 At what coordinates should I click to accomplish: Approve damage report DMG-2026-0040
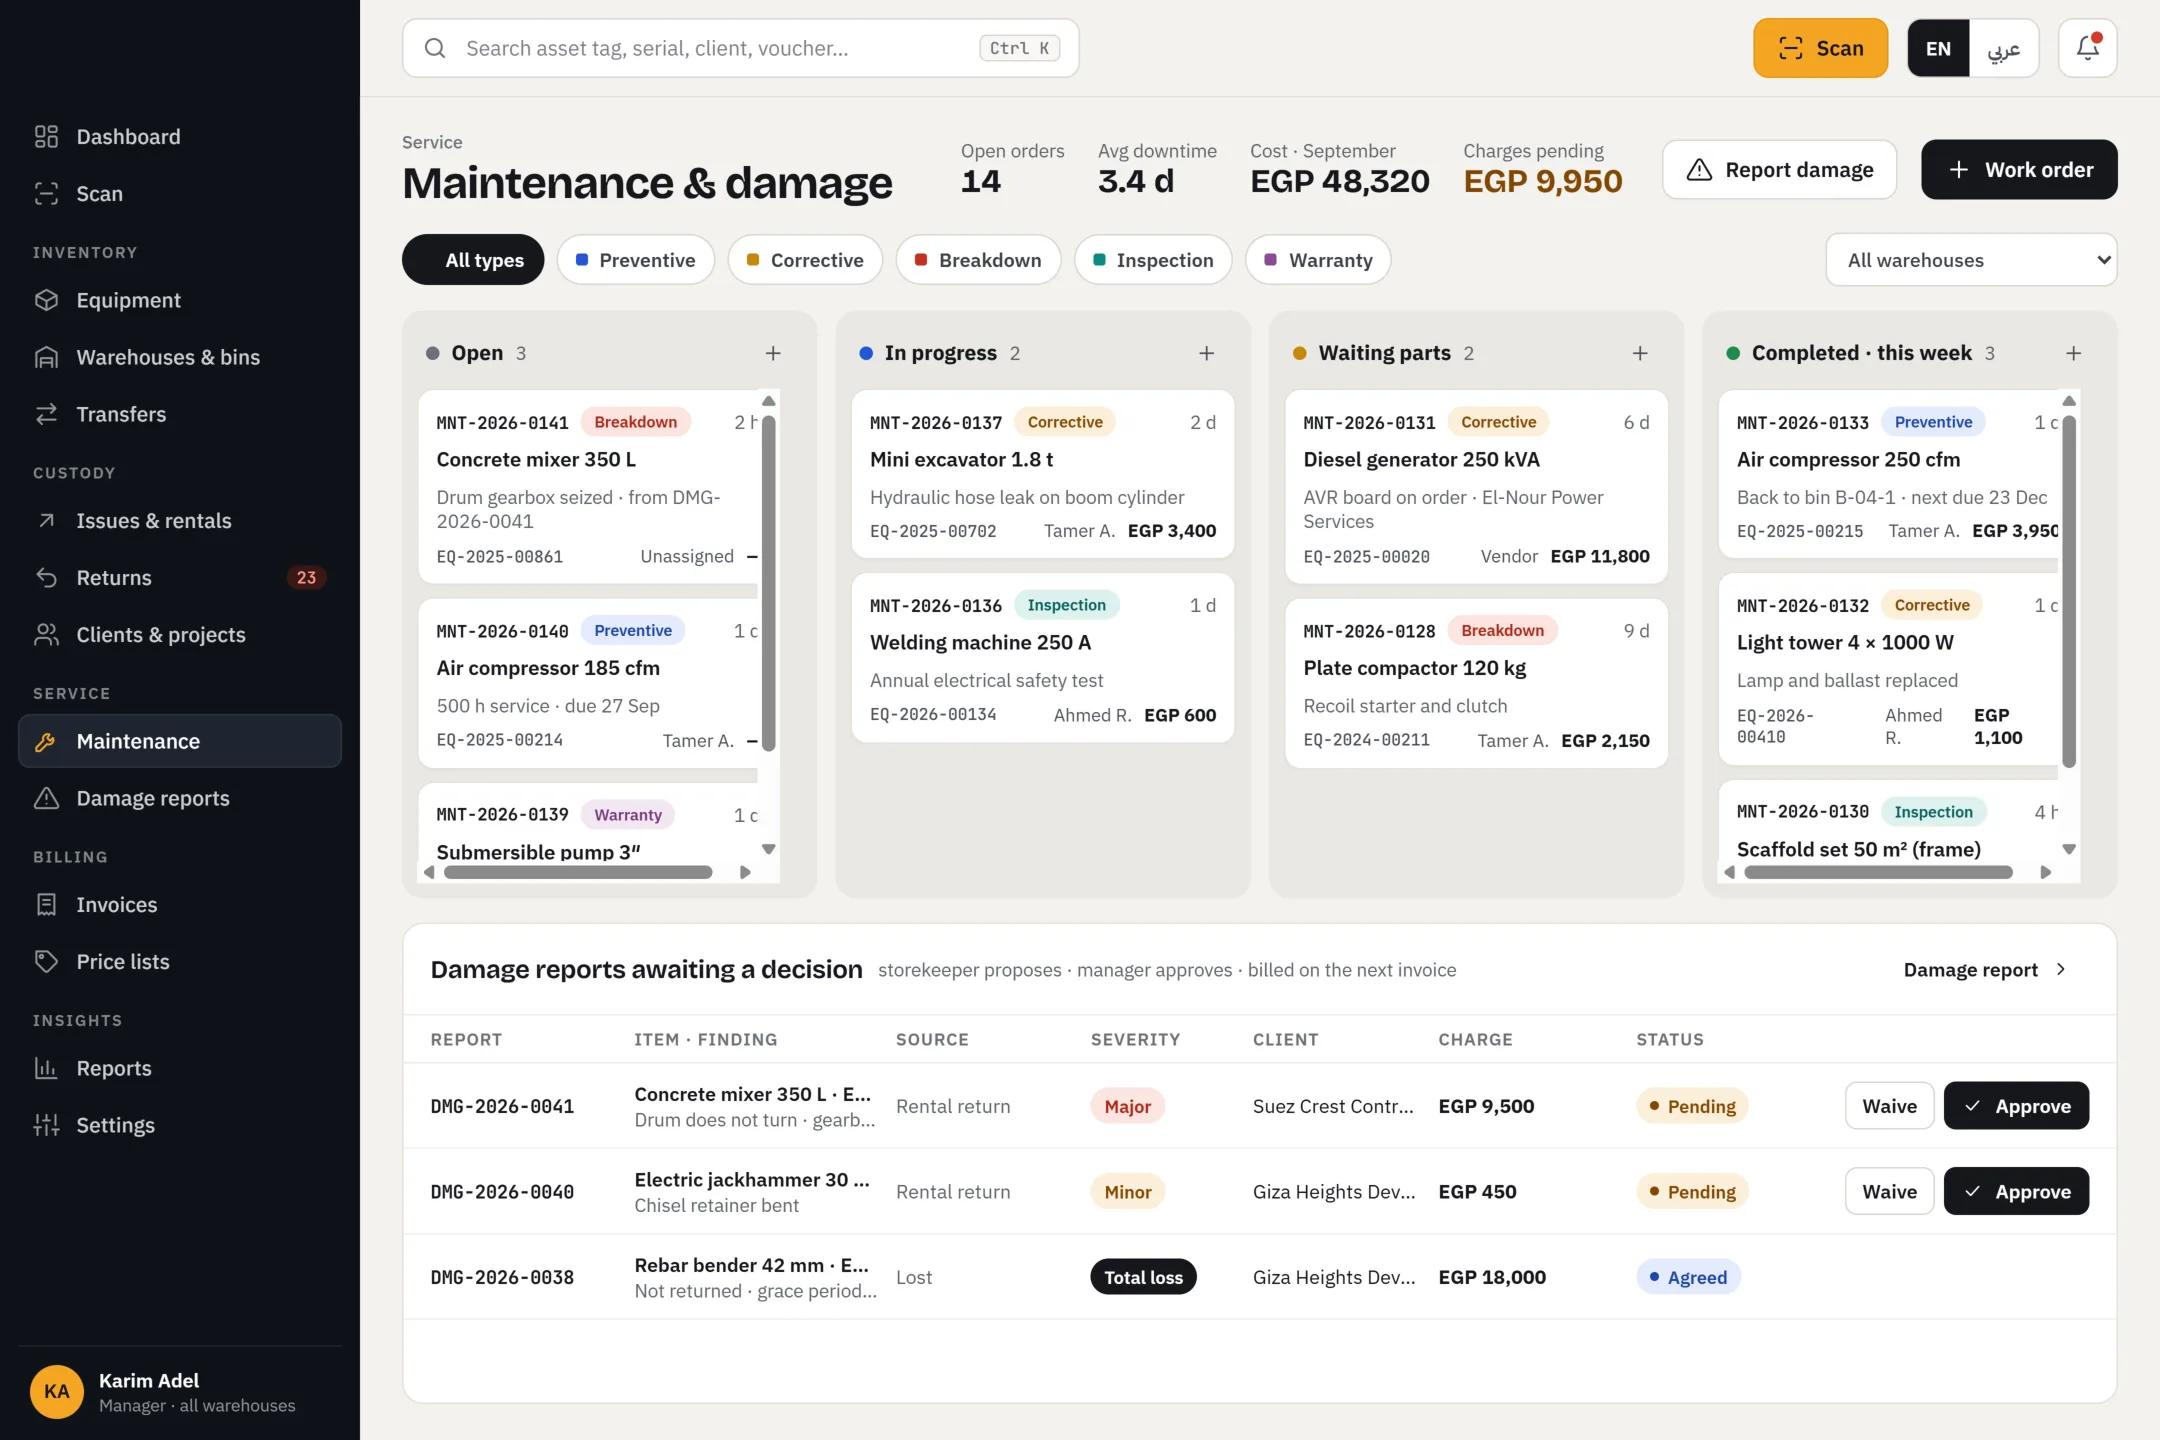tap(2016, 1192)
